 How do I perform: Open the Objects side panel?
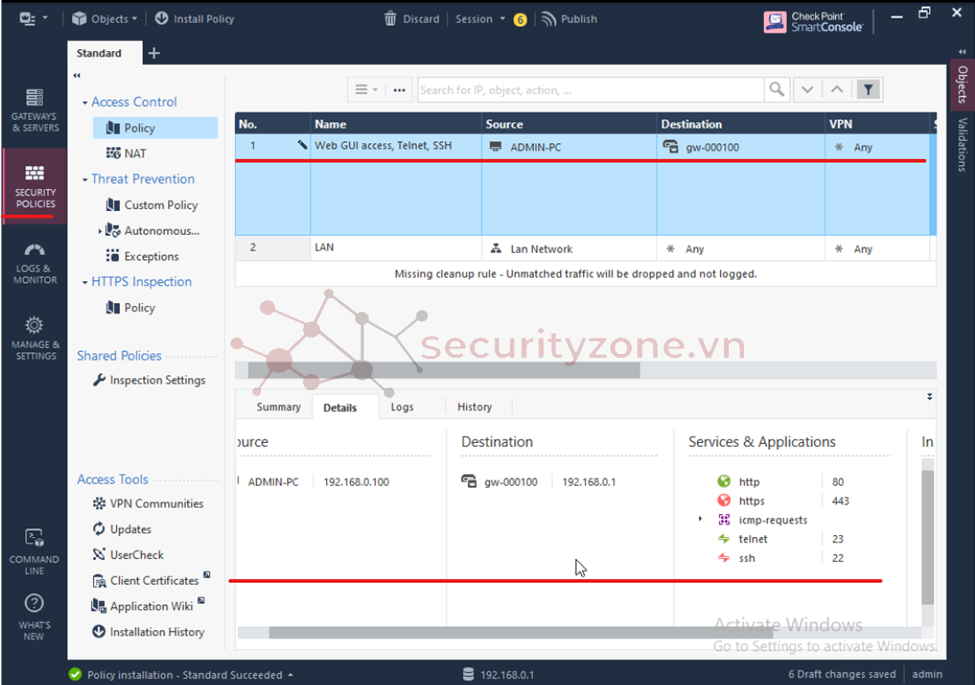pos(962,84)
